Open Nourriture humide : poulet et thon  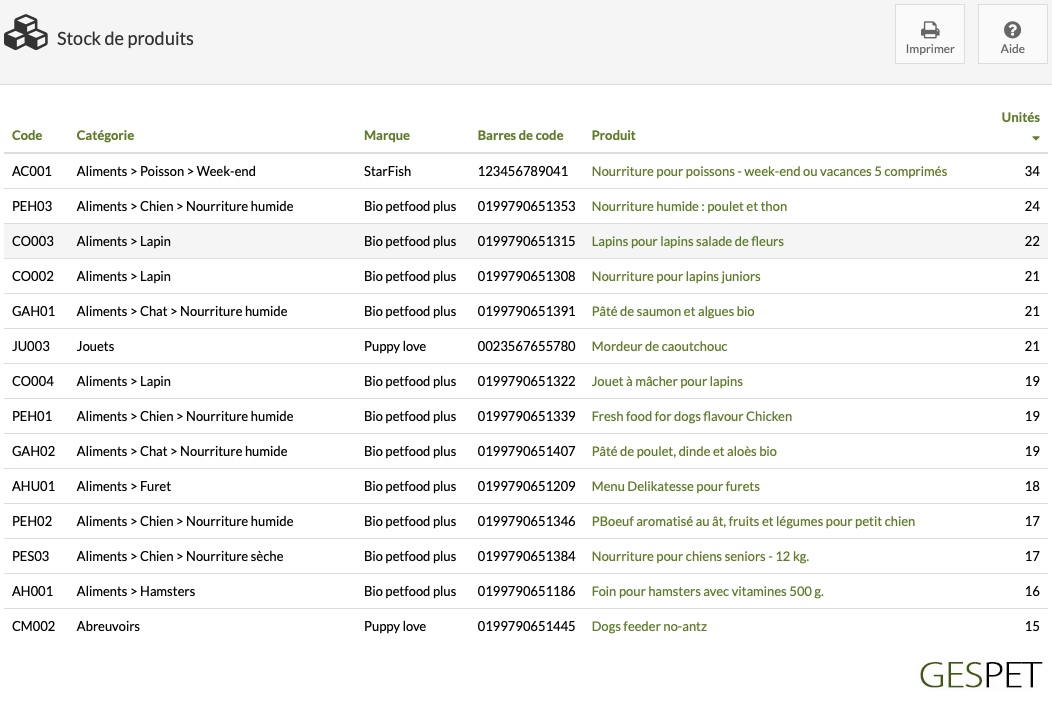pyautogui.click(x=689, y=206)
